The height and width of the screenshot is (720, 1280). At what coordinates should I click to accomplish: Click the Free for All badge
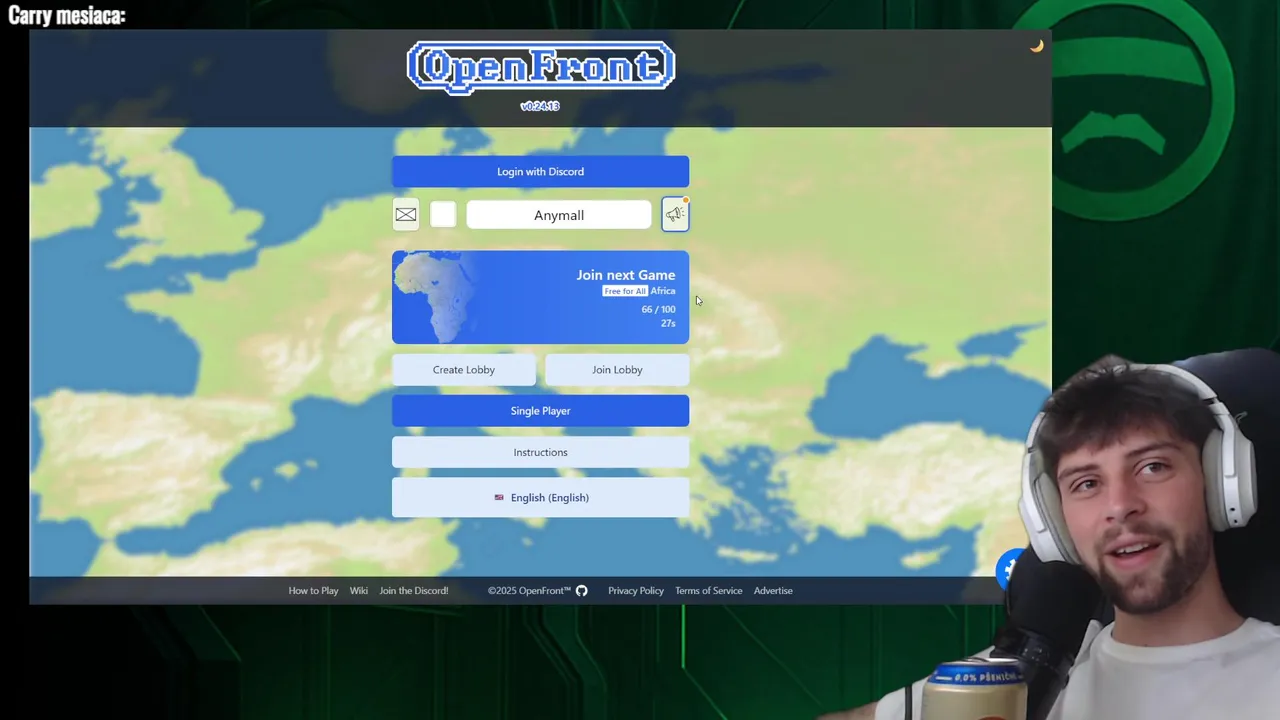pyautogui.click(x=625, y=291)
